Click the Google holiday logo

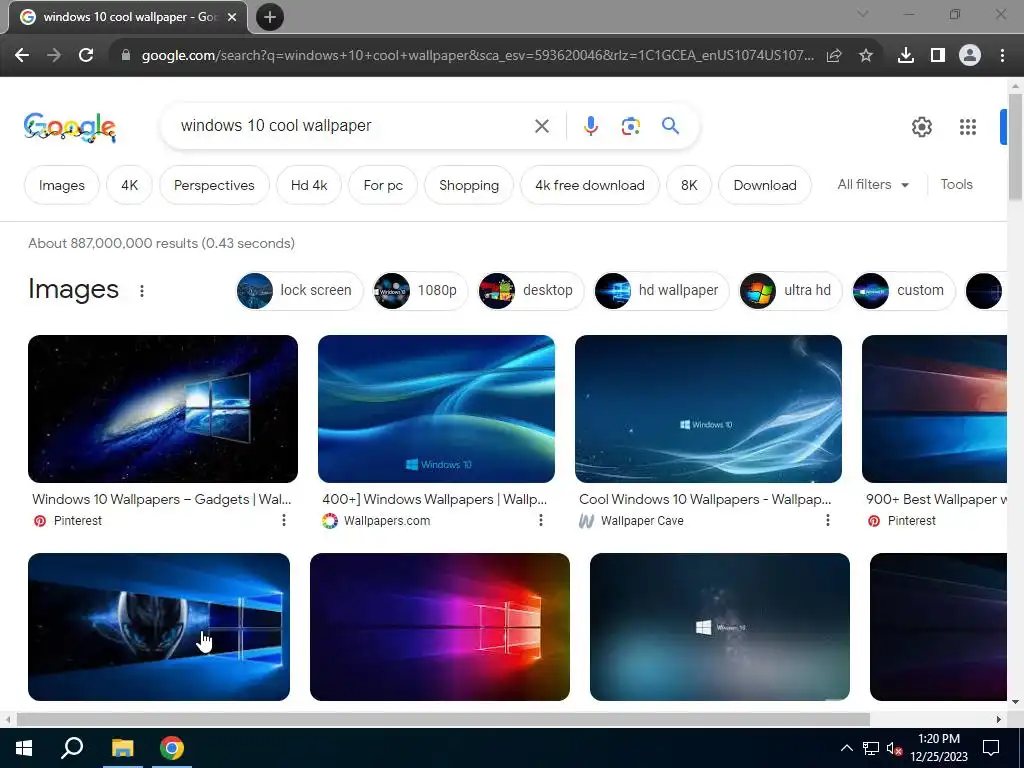point(70,127)
